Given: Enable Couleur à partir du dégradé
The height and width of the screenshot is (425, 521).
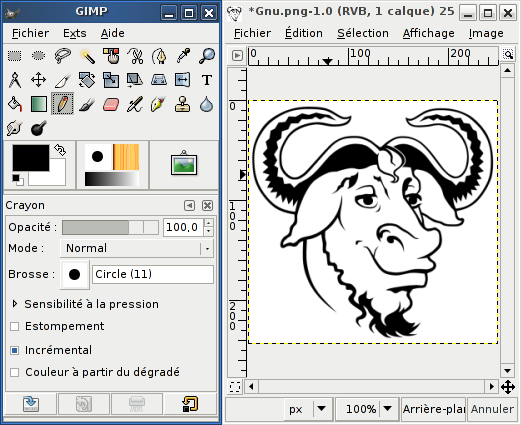Looking at the screenshot, I should [x=14, y=372].
